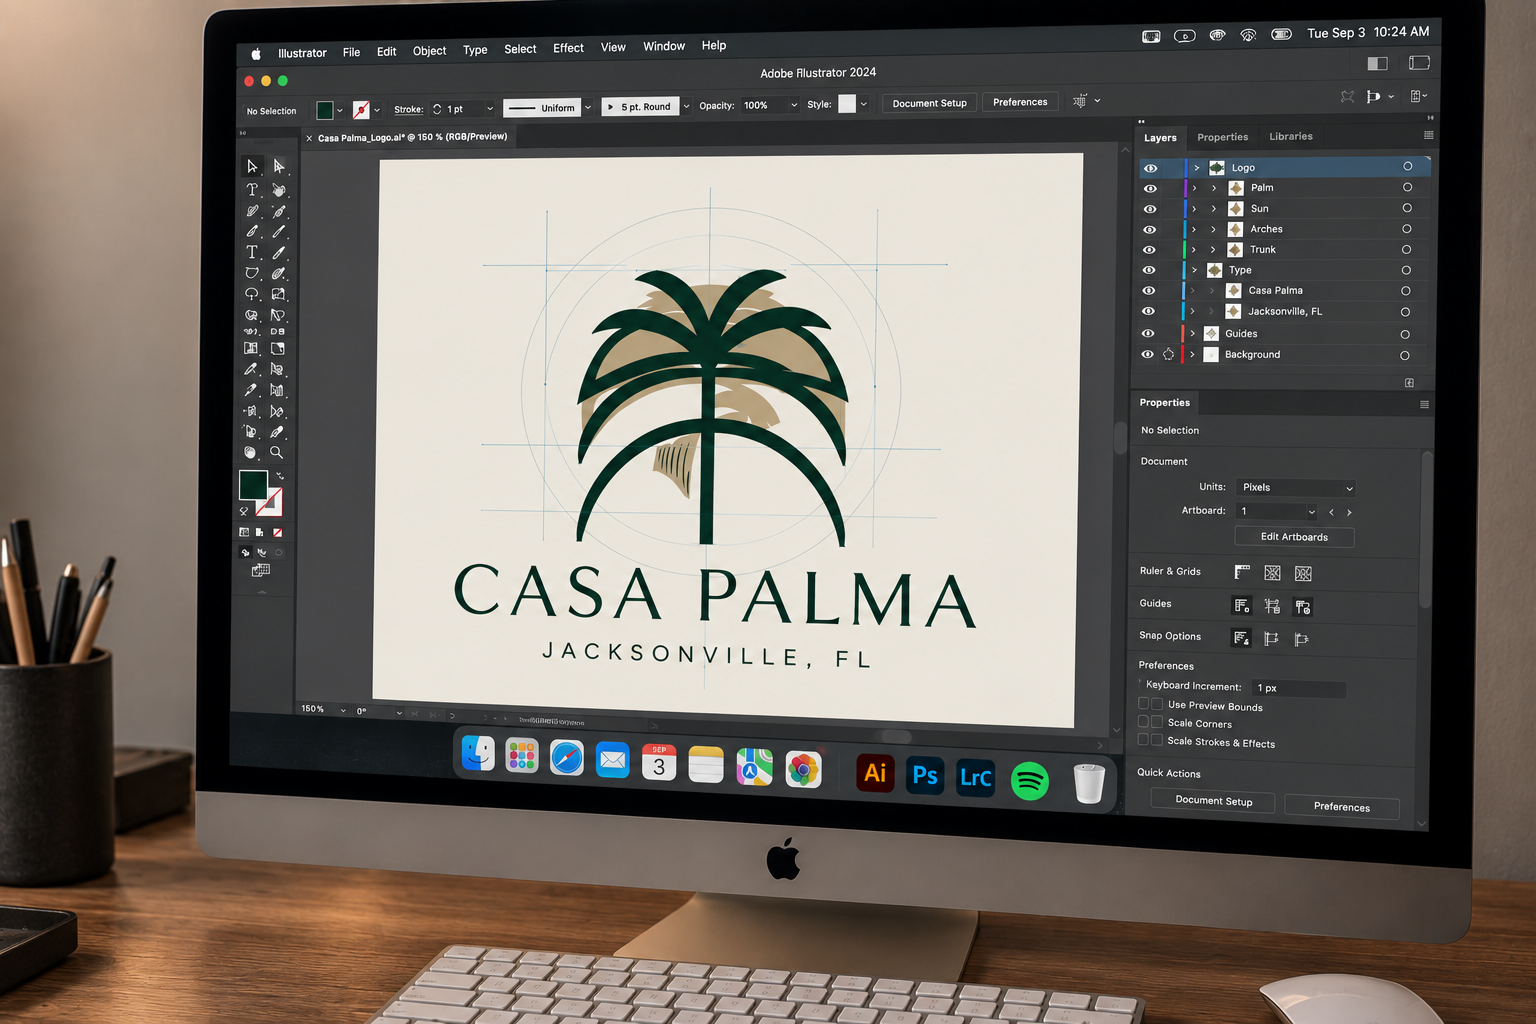This screenshot has width=1536, height=1024.
Task: Expand the Type layer
Action: click(1194, 270)
